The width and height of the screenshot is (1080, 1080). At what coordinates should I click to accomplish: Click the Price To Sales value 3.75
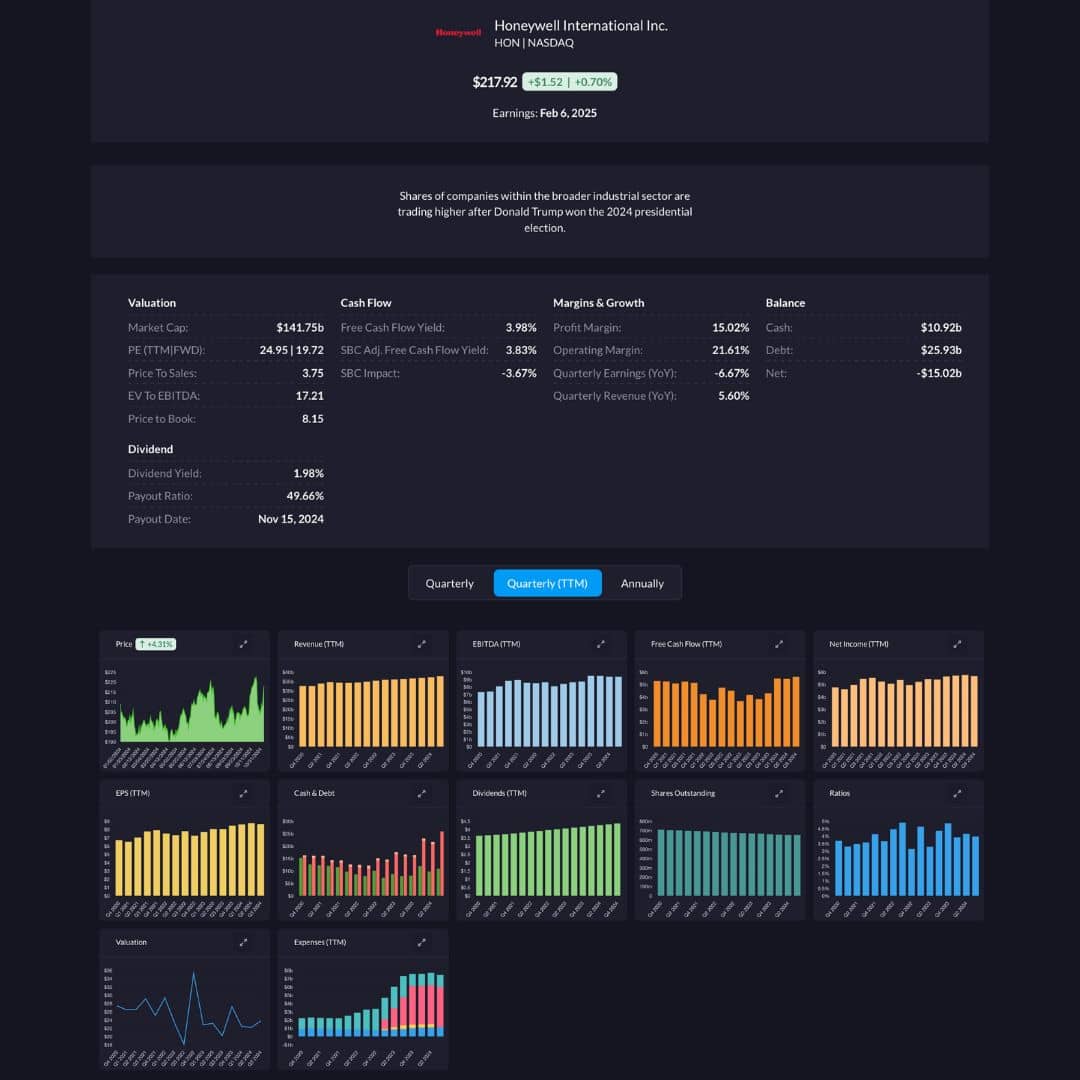pos(313,373)
